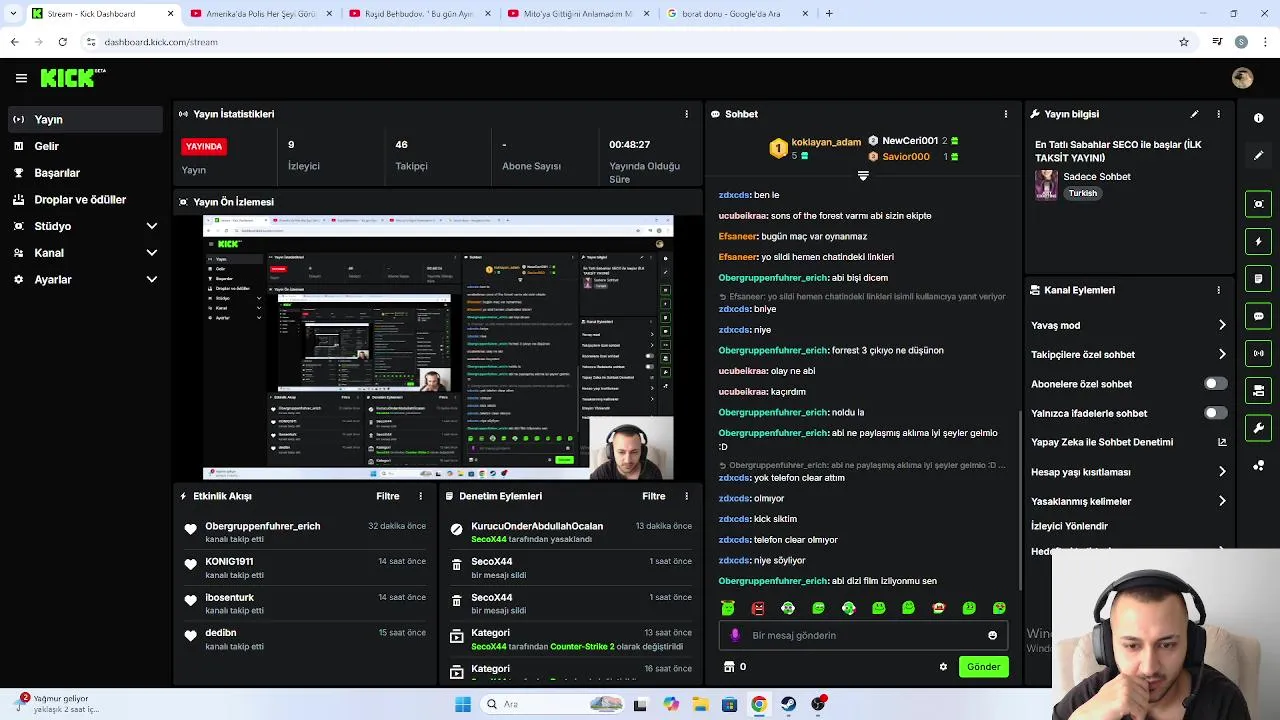Click the browser address bar URL
This screenshot has height=720, width=1280.
tap(161, 42)
